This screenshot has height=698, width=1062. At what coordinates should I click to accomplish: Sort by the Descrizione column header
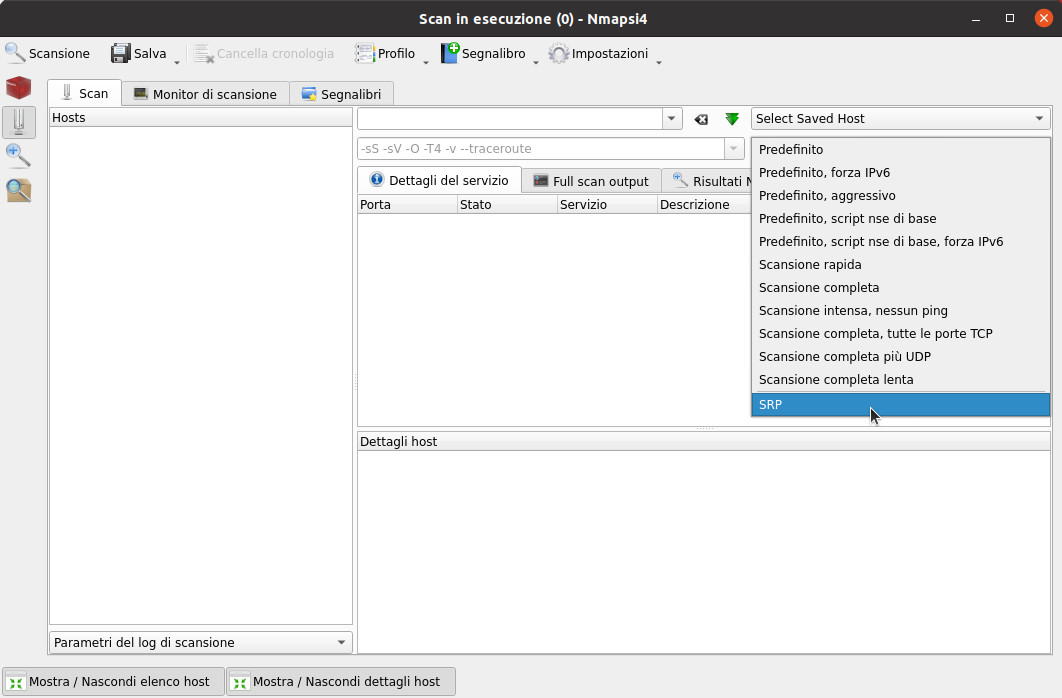coord(704,204)
